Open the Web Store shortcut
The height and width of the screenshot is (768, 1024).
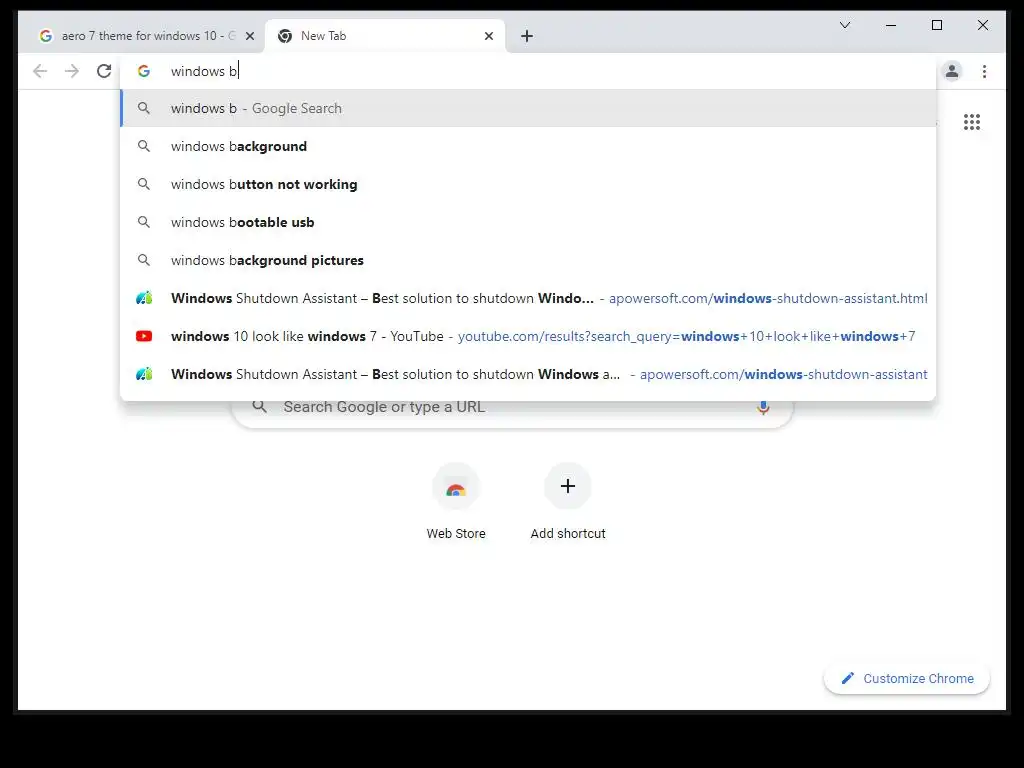[x=456, y=502]
